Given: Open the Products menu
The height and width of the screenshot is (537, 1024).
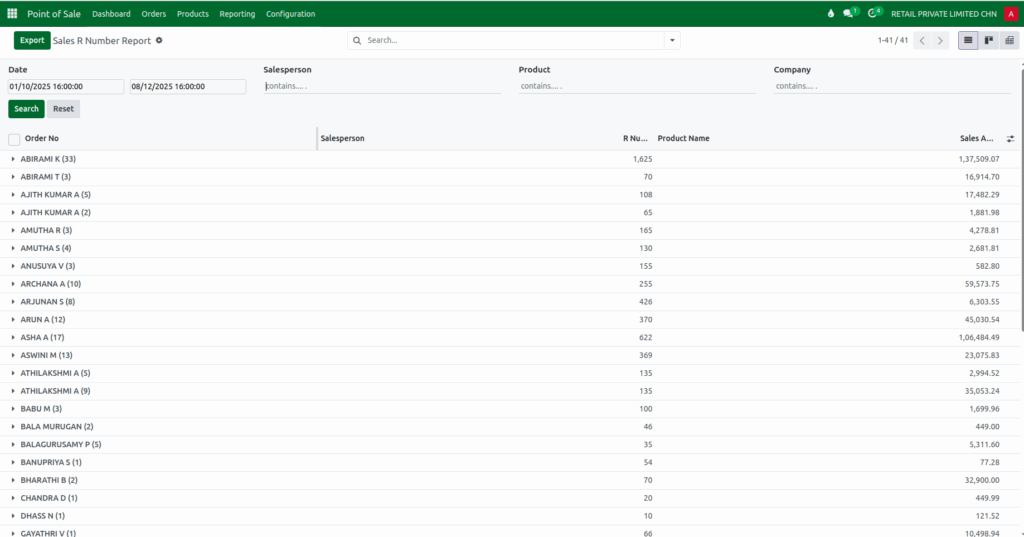Looking at the screenshot, I should 193,14.
